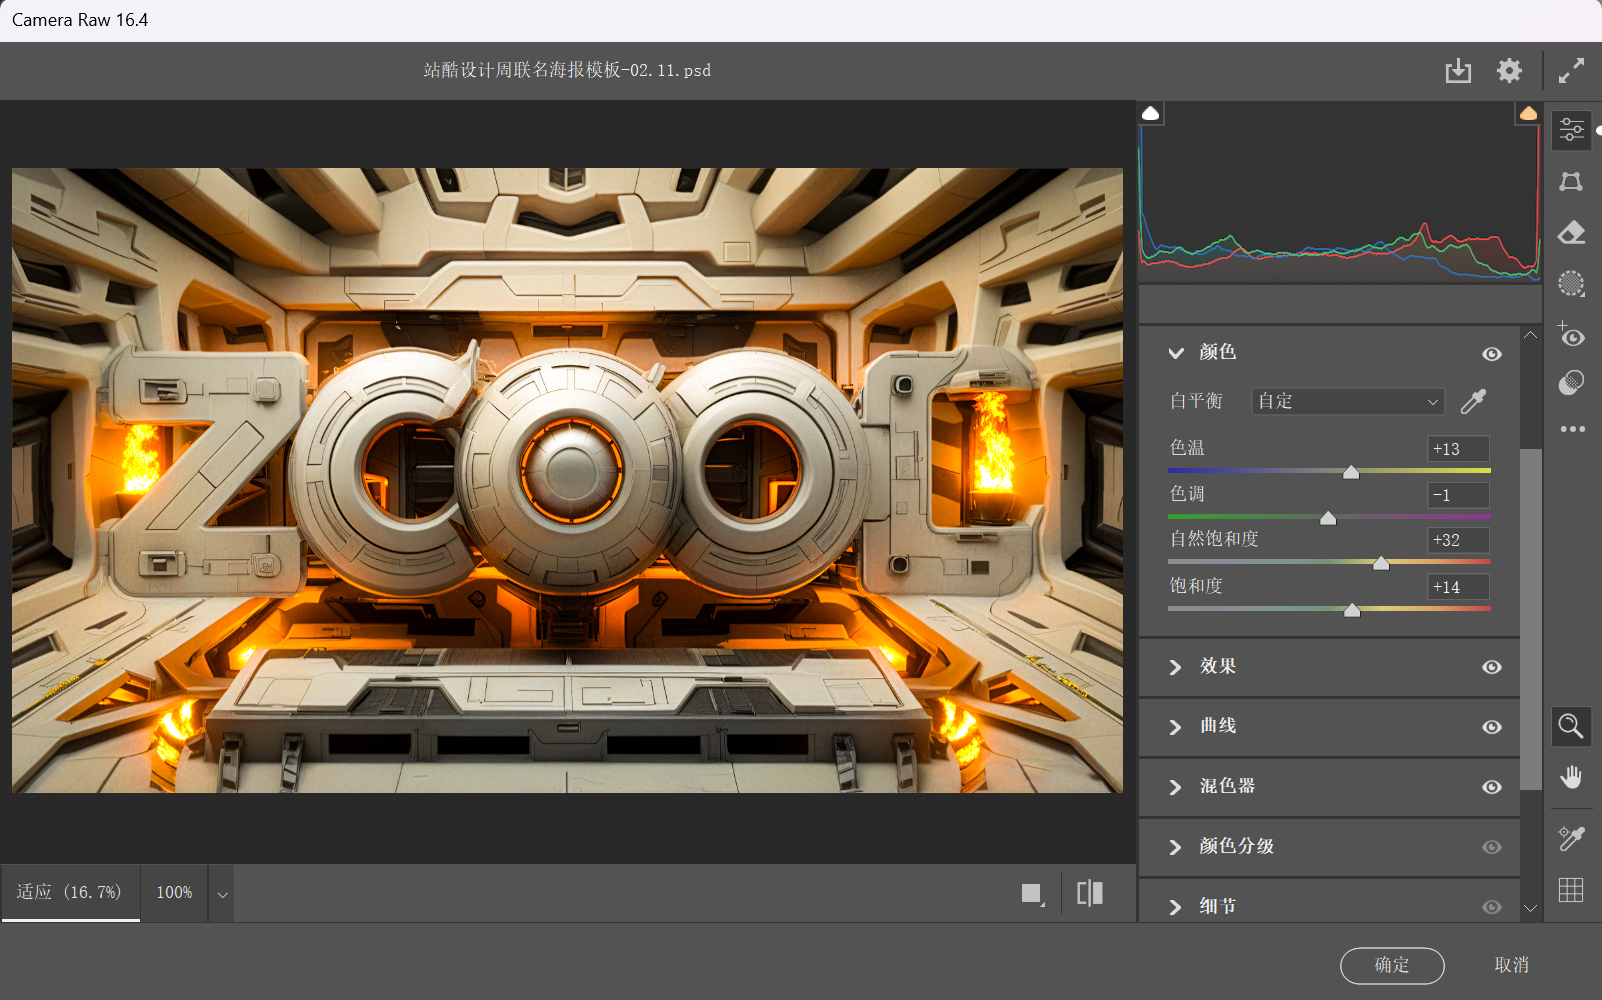Image resolution: width=1602 pixels, height=1000 pixels.
Task: Collapse the 颜色 section
Action: pos(1176,353)
